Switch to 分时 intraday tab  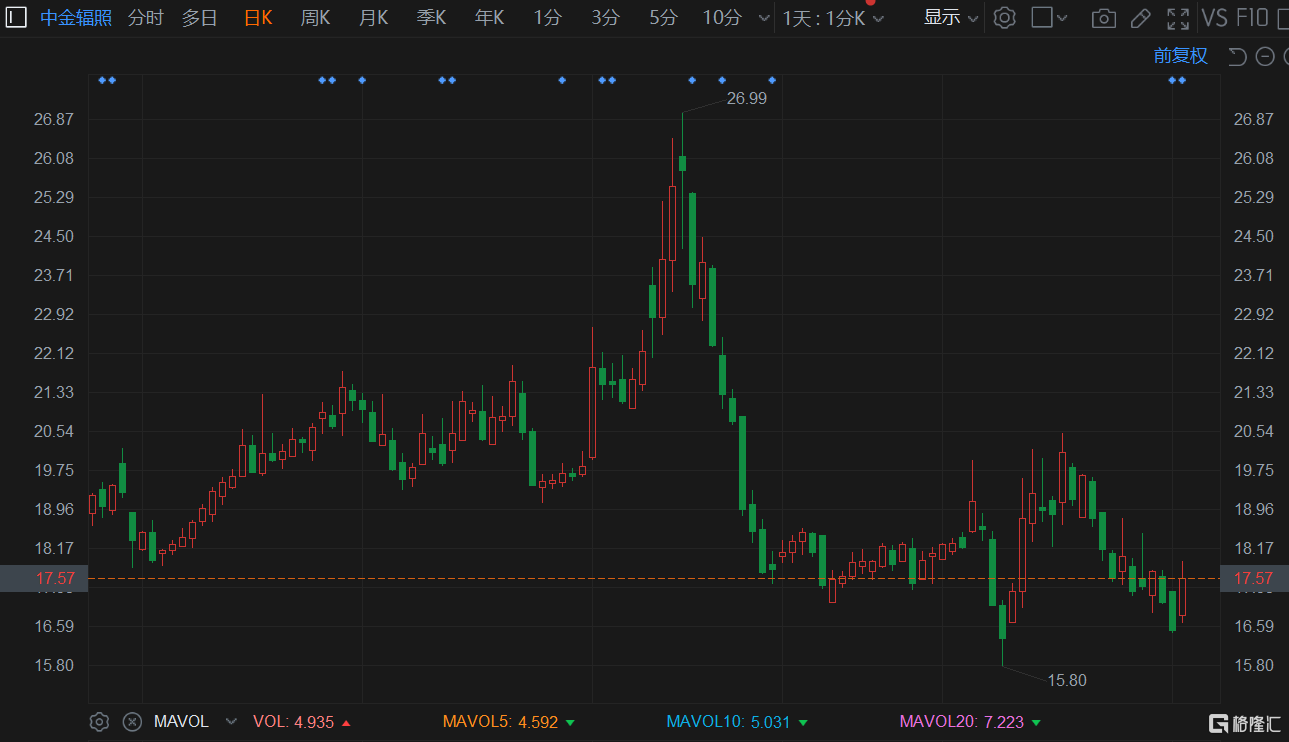pyautogui.click(x=145, y=17)
